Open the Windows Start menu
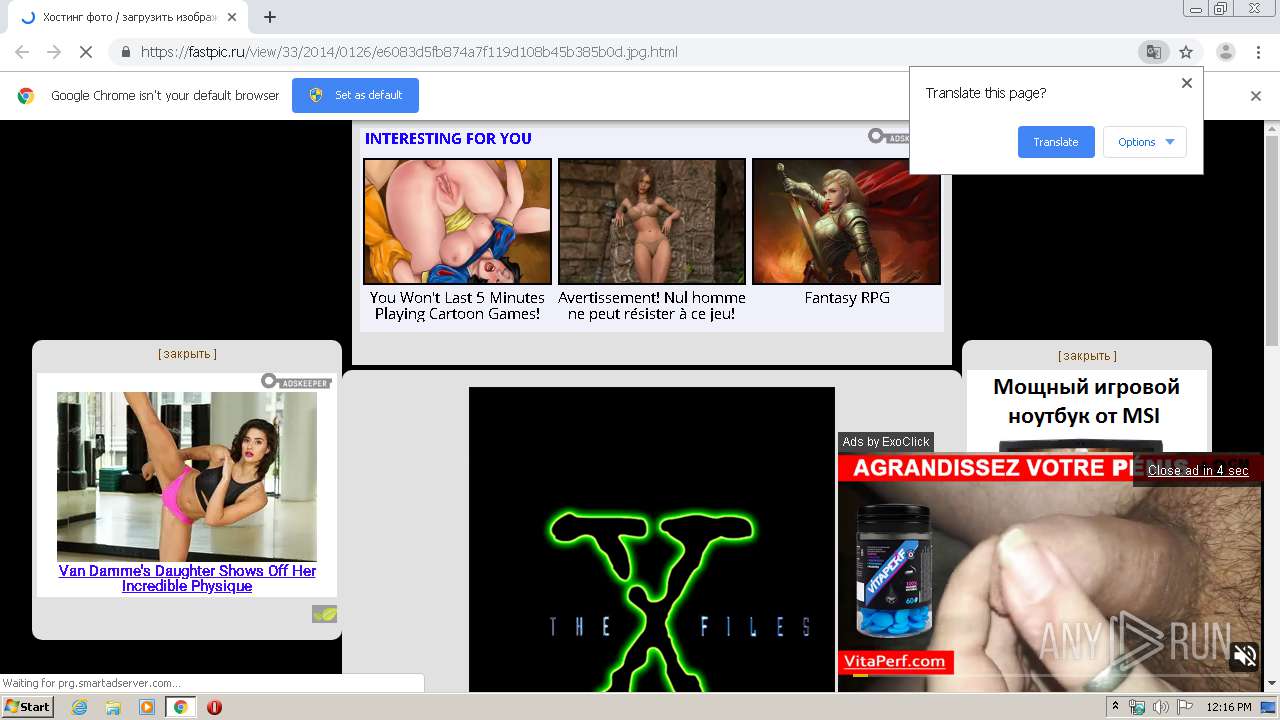The image size is (1280, 720). (x=27, y=707)
